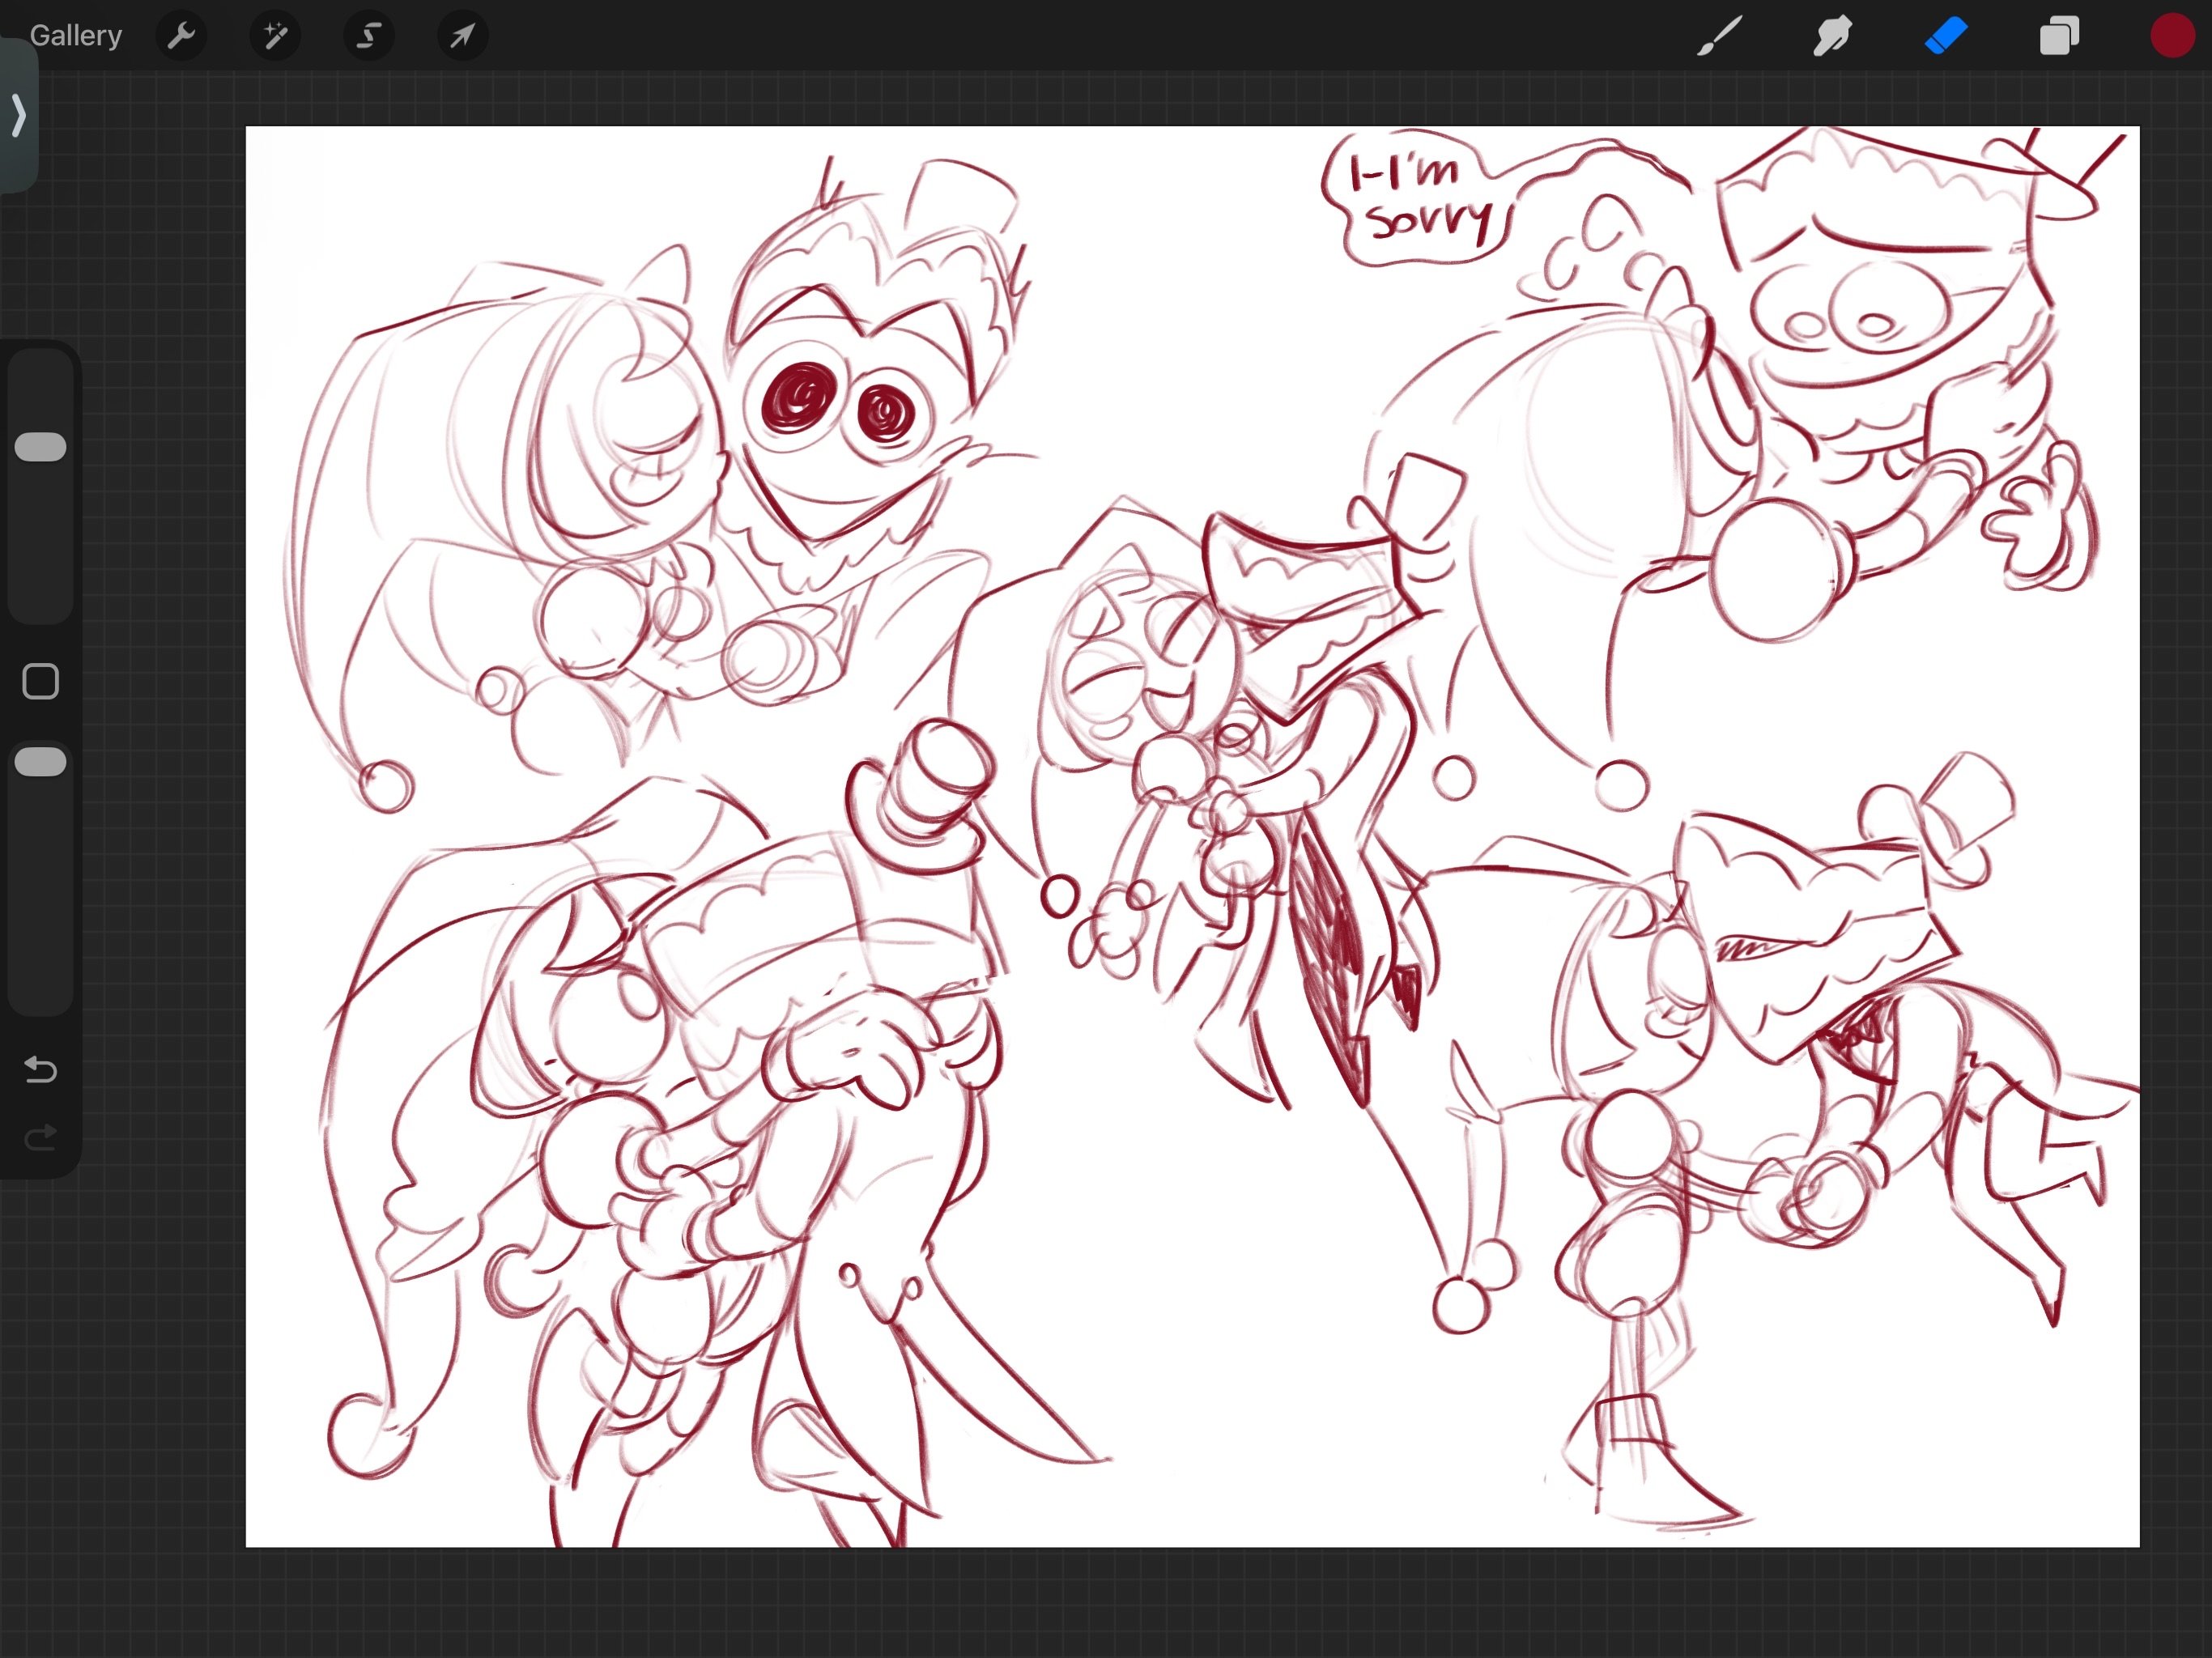2212x1658 pixels.
Task: Select the blue Eraser tool
Action: [1946, 37]
